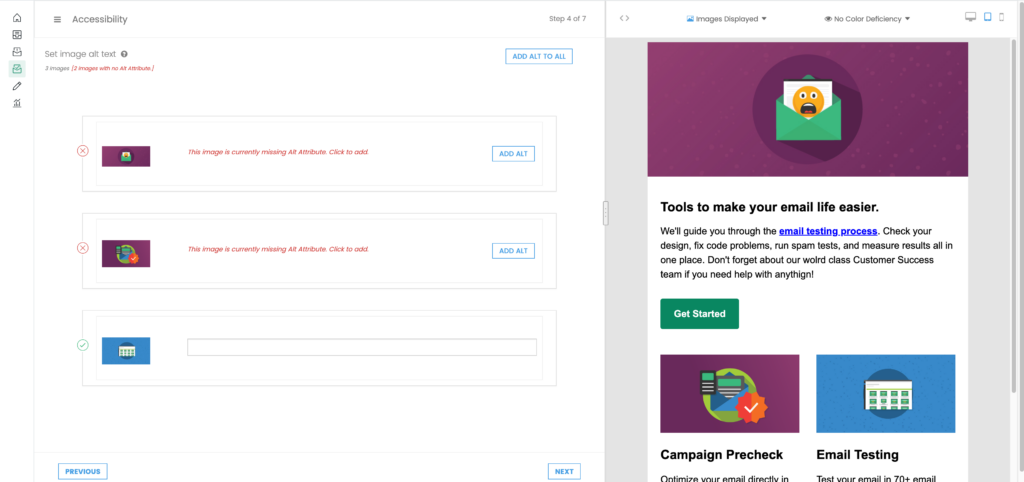Return to the Previous step
The width and height of the screenshot is (1024, 482).
(83, 471)
